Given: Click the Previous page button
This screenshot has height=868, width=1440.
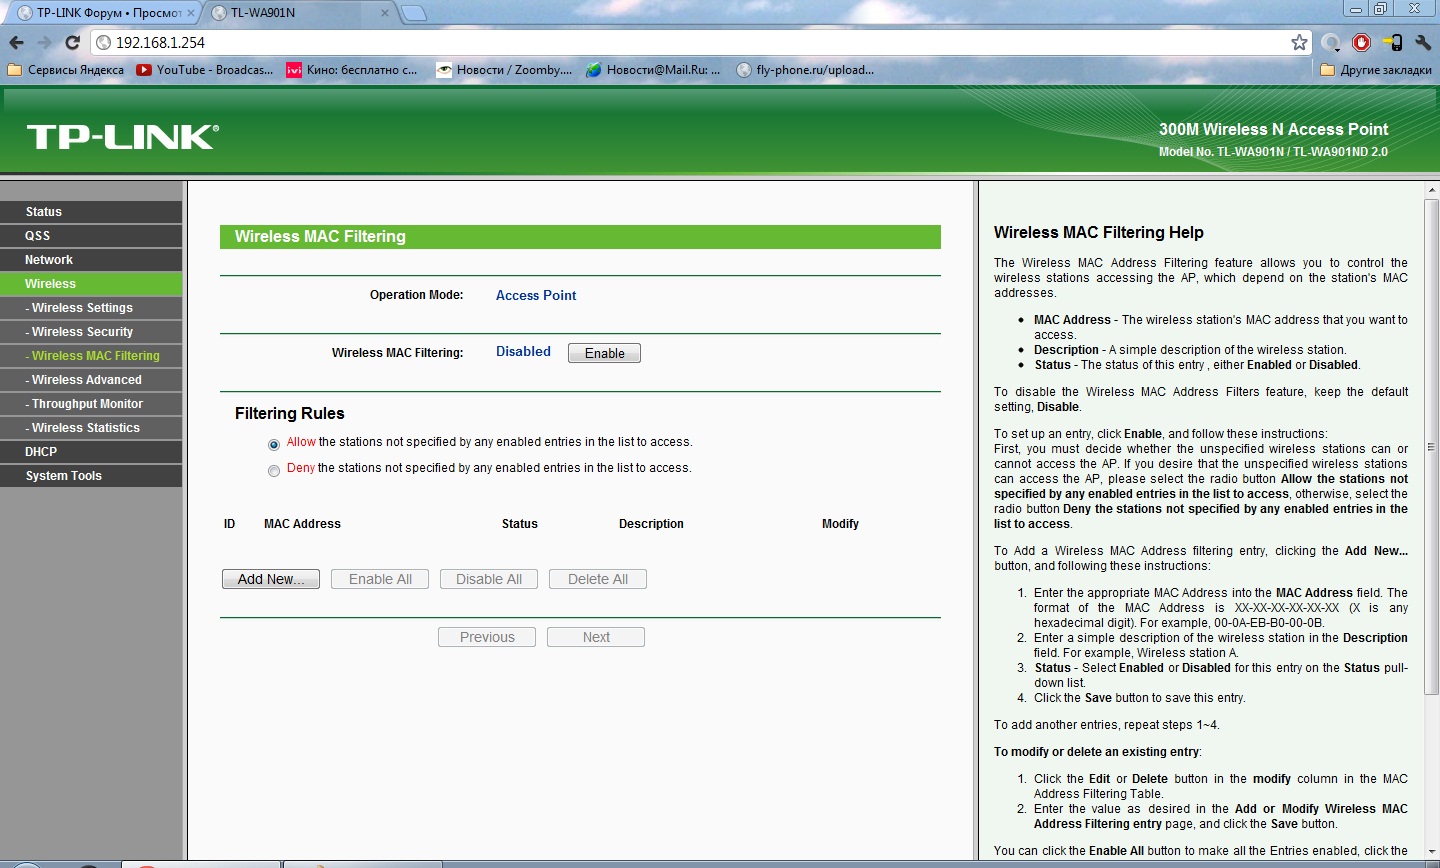Looking at the screenshot, I should pyautogui.click(x=487, y=637).
